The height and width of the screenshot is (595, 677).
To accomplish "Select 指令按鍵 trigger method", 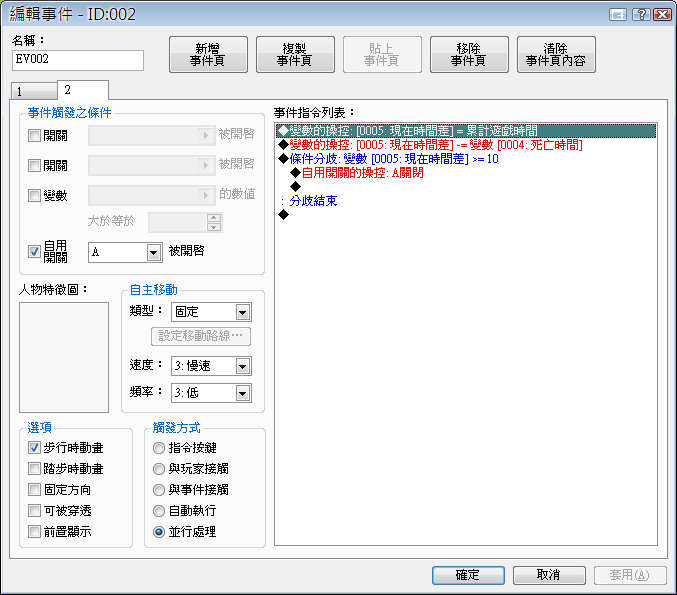I will coord(159,448).
